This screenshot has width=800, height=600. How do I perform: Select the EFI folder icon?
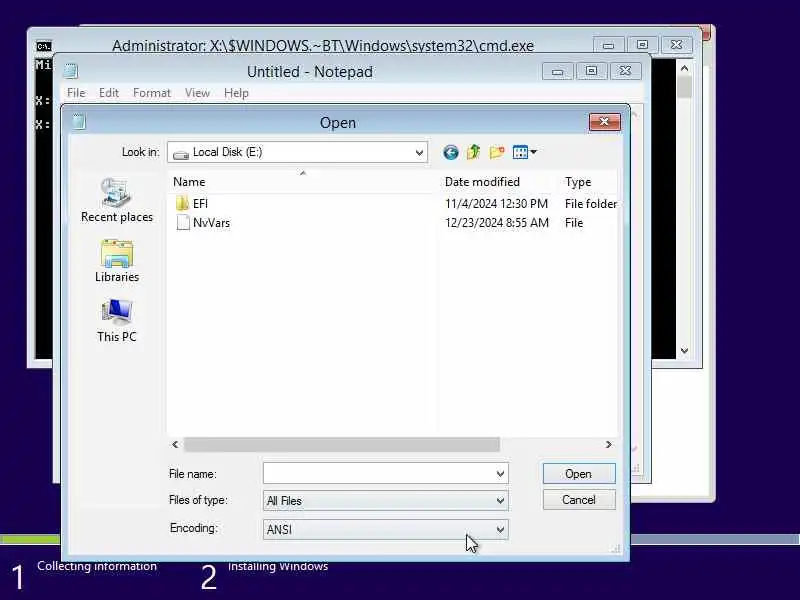[182, 204]
